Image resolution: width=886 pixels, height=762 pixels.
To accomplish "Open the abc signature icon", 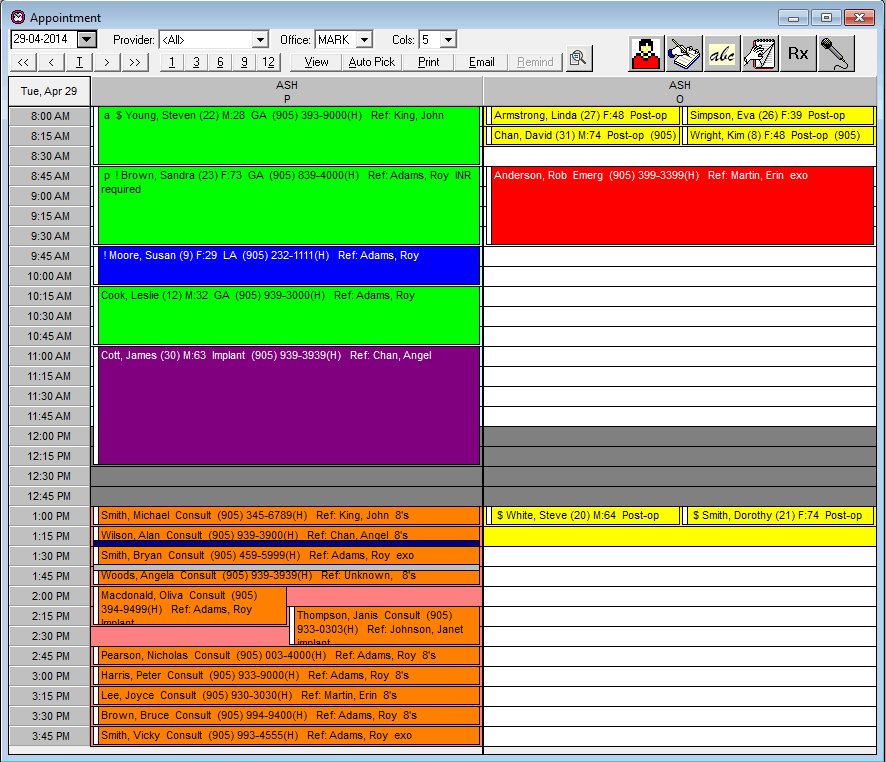I will (x=722, y=54).
